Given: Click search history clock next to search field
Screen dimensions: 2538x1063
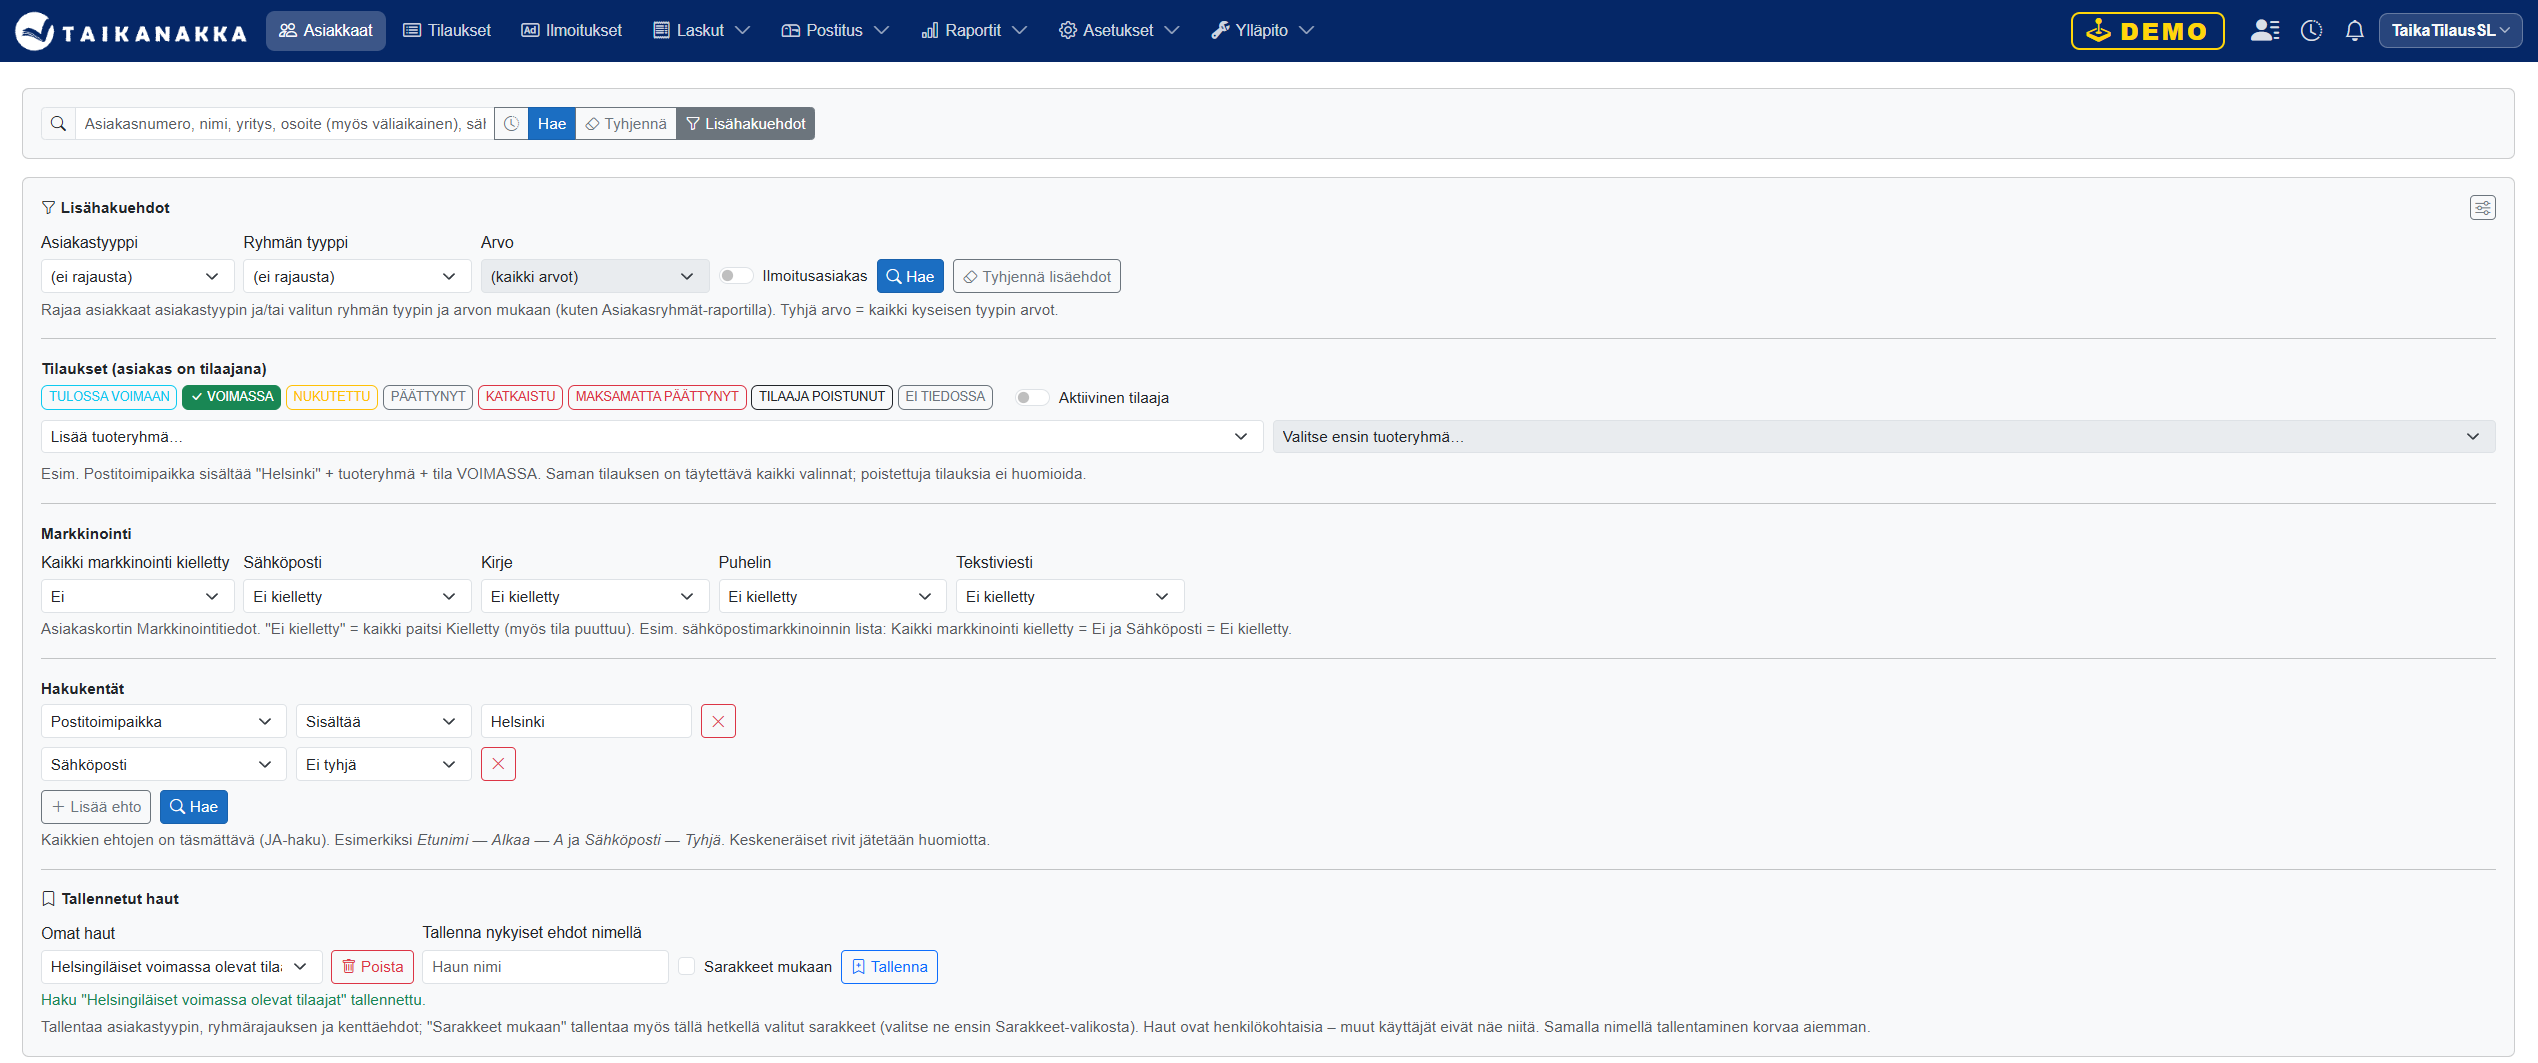Looking at the screenshot, I should coord(511,124).
